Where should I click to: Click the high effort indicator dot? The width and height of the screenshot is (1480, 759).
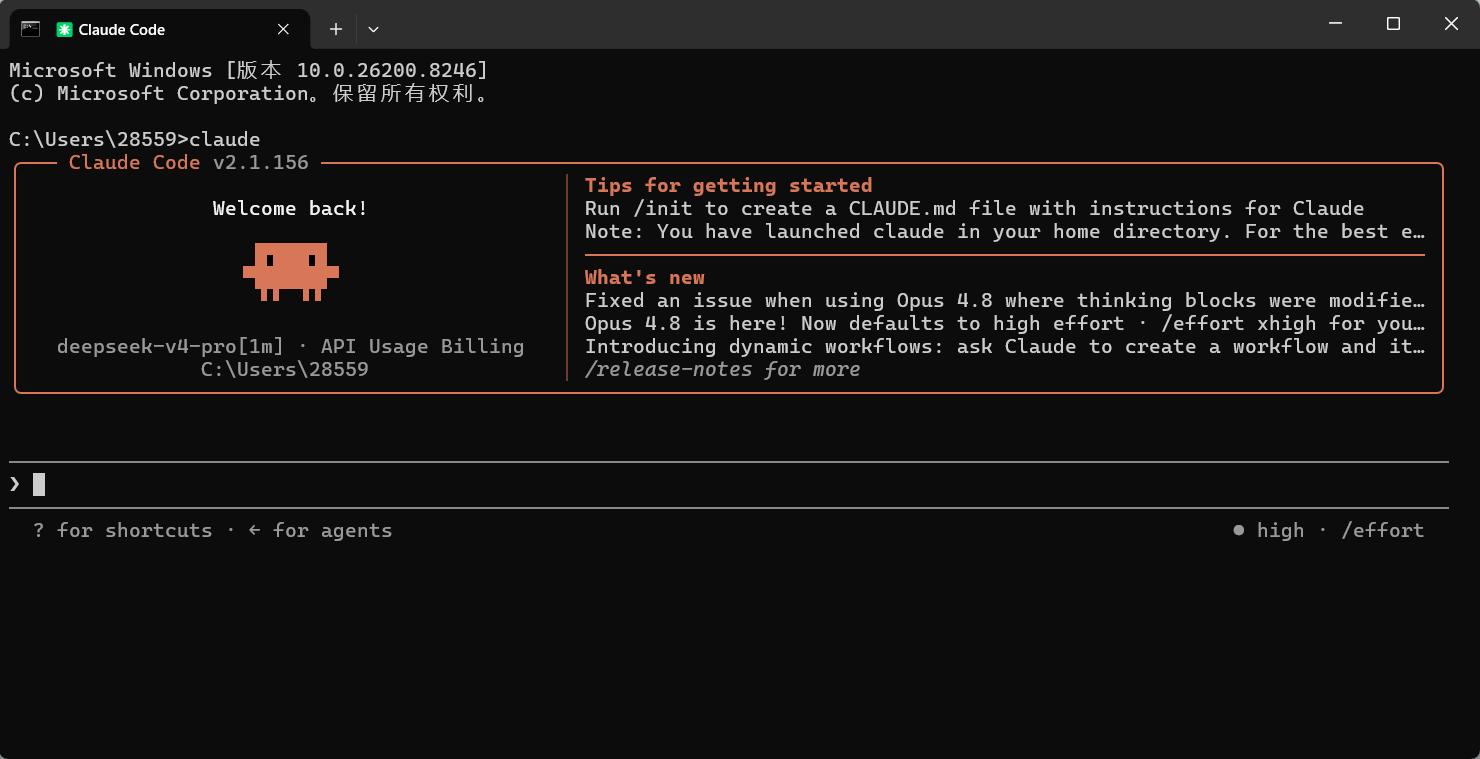pyautogui.click(x=1239, y=531)
